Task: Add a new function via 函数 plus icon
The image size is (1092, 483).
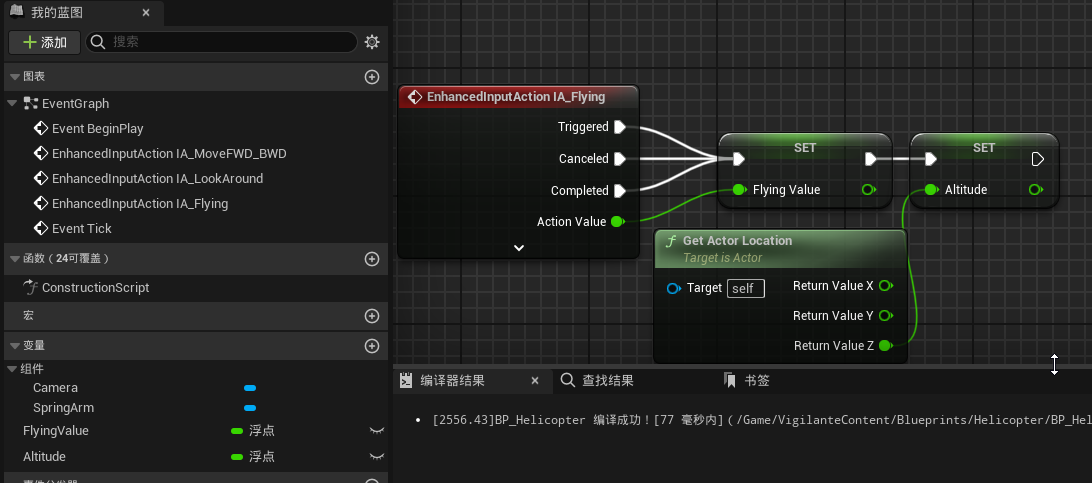Action: tap(372, 259)
